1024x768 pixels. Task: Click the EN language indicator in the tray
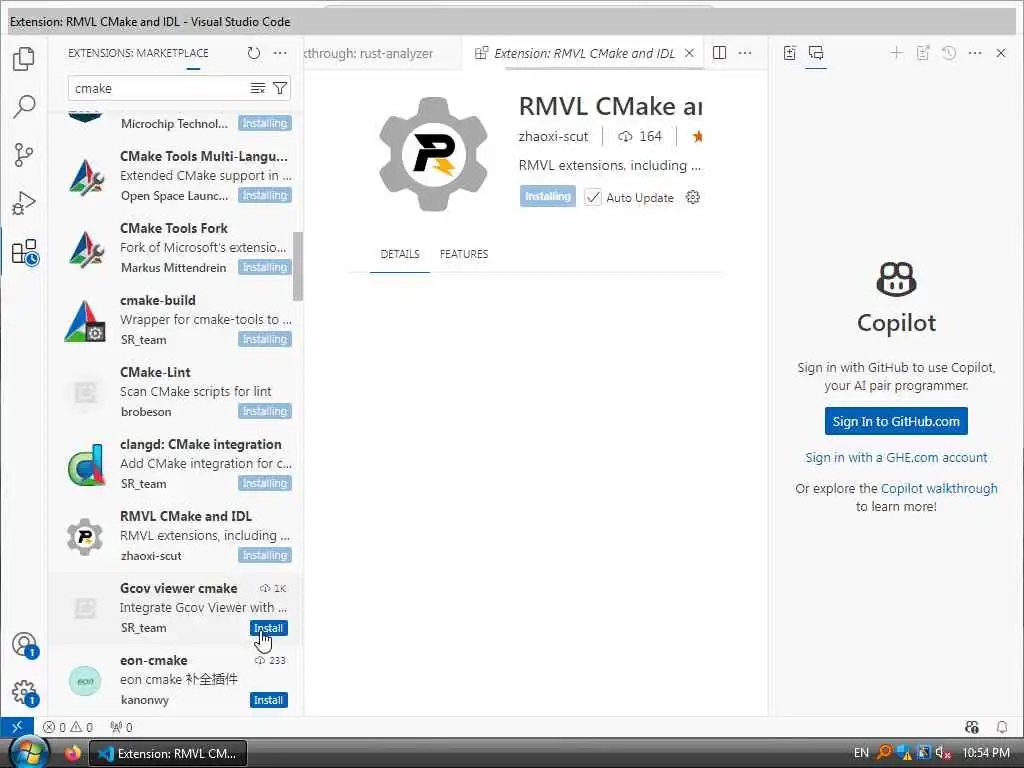(x=861, y=753)
